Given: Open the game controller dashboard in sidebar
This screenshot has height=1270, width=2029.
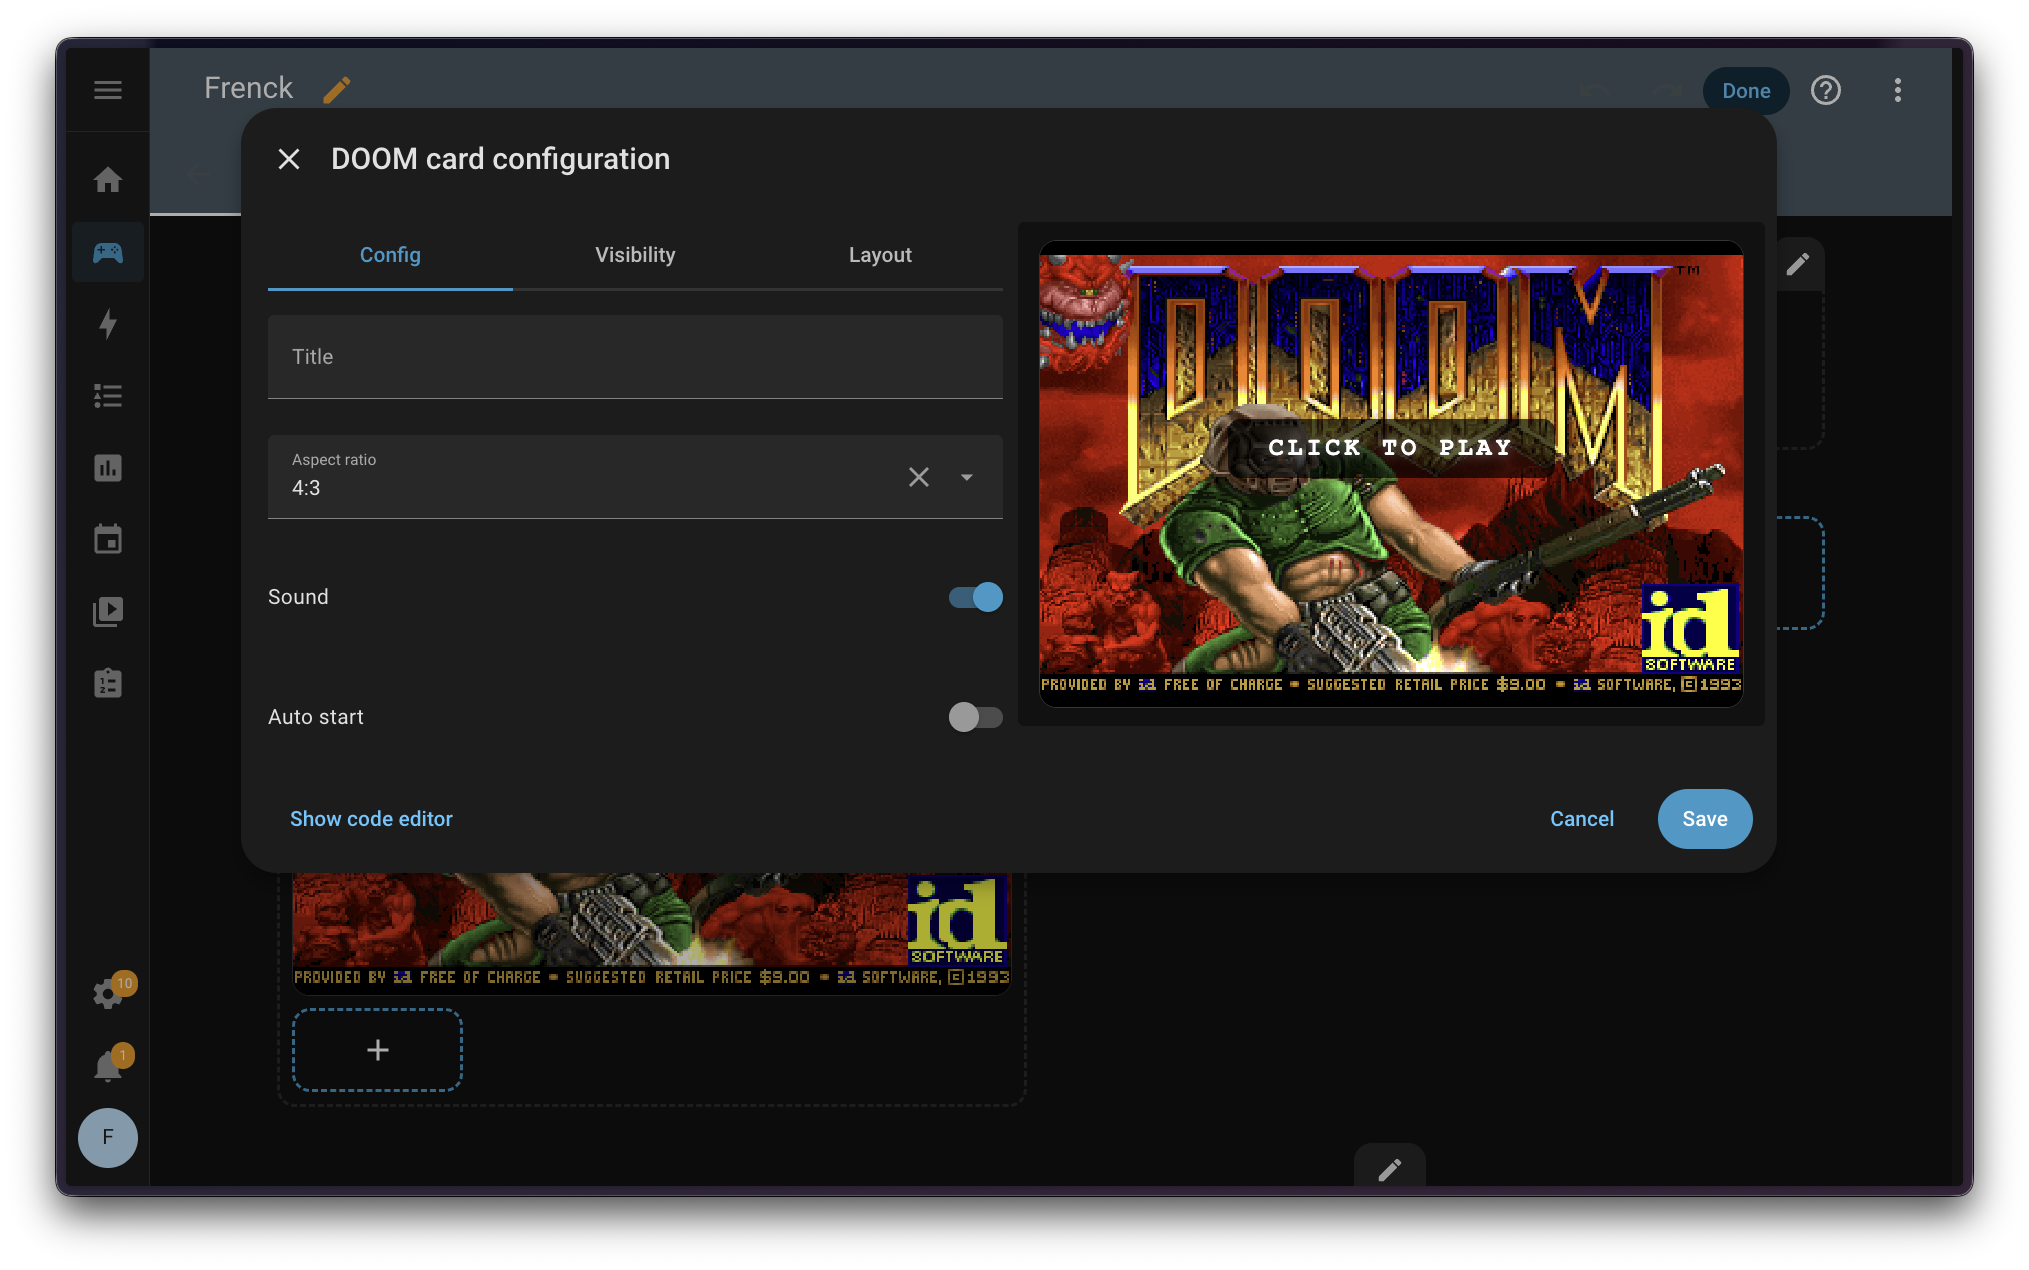Looking at the screenshot, I should (x=108, y=252).
